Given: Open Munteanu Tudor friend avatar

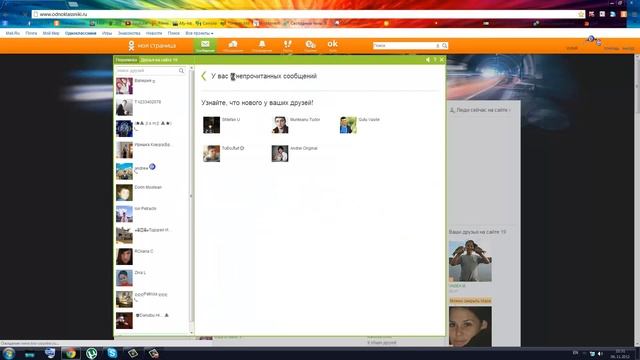Looking at the screenshot, I should click(x=280, y=125).
